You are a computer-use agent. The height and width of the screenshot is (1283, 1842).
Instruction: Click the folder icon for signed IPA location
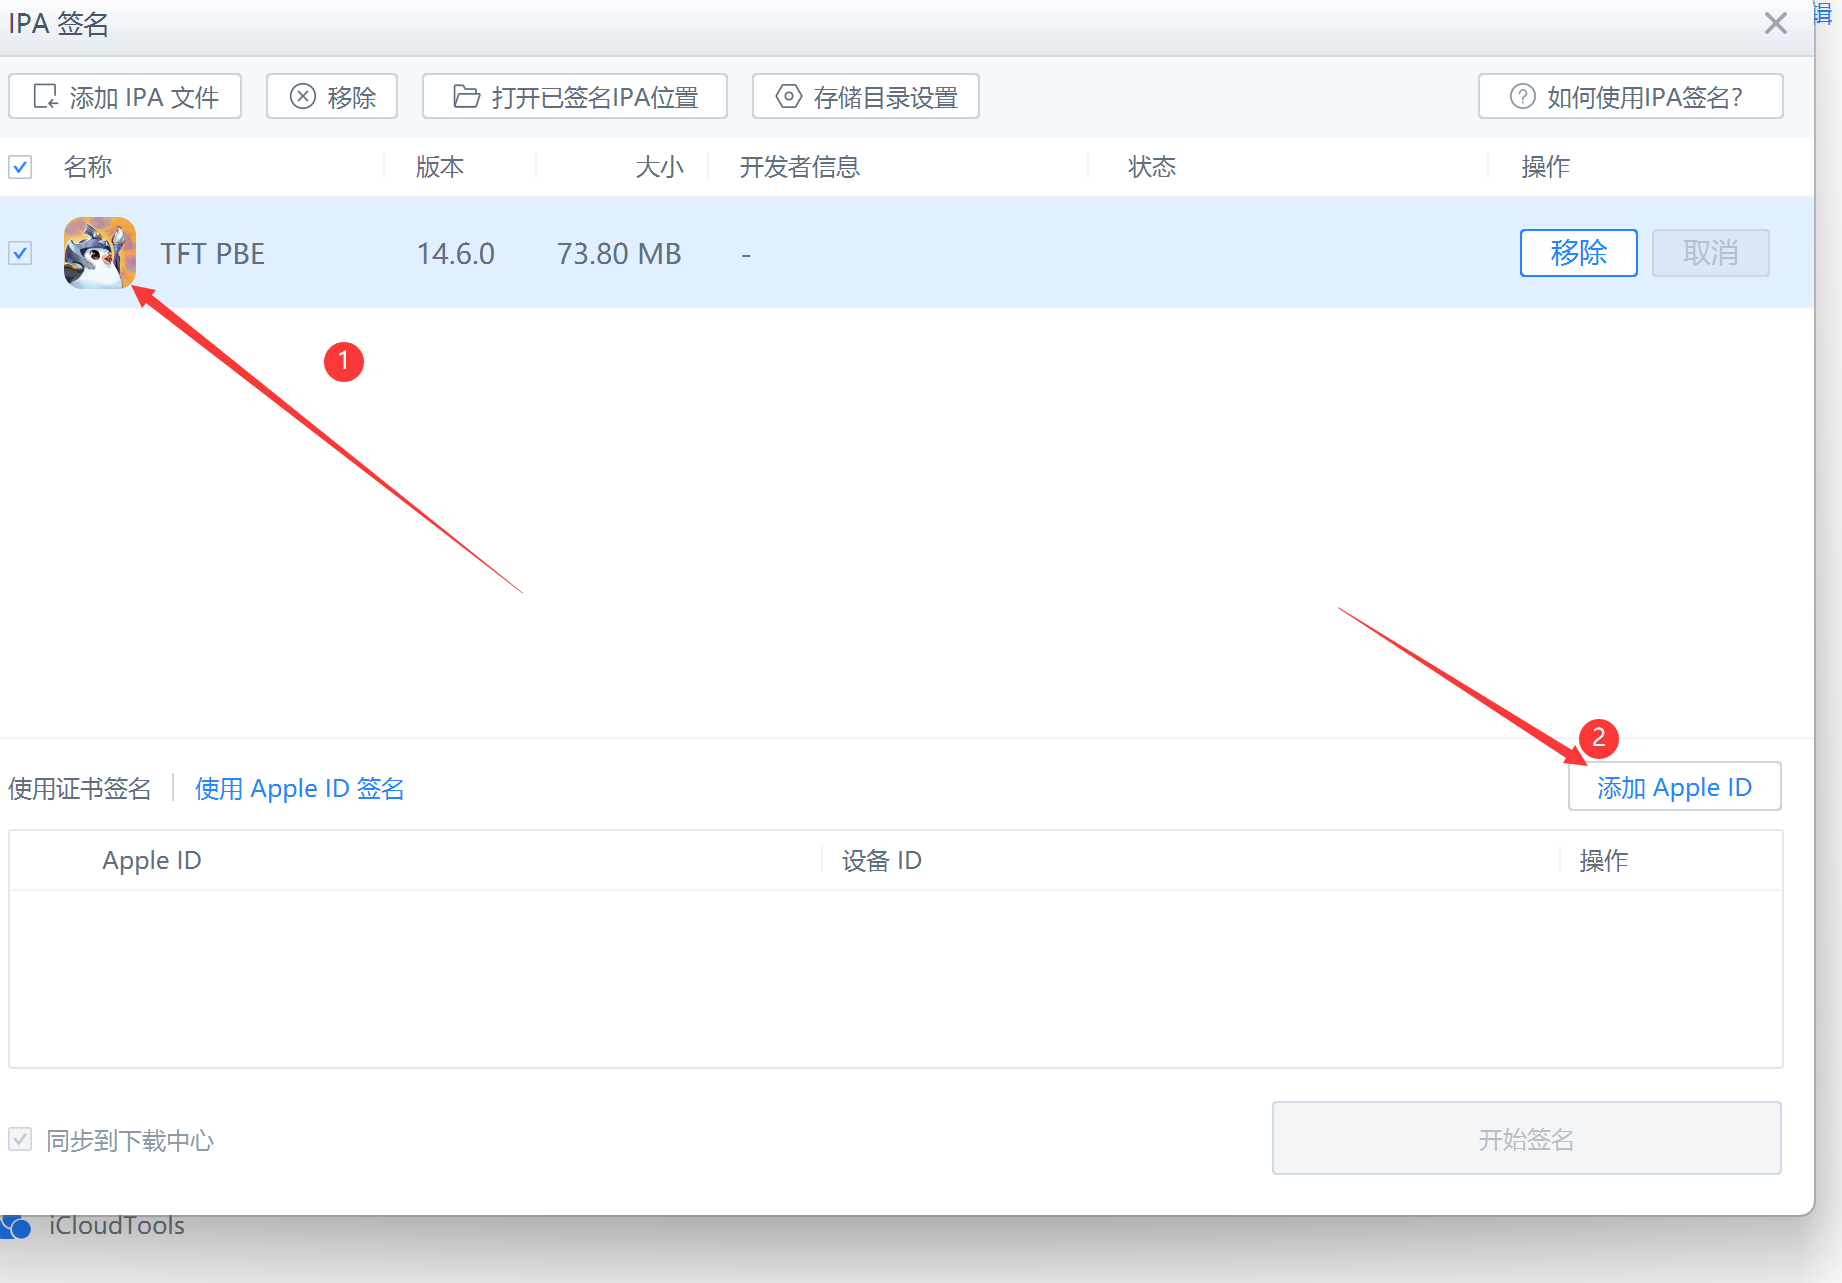[x=466, y=96]
